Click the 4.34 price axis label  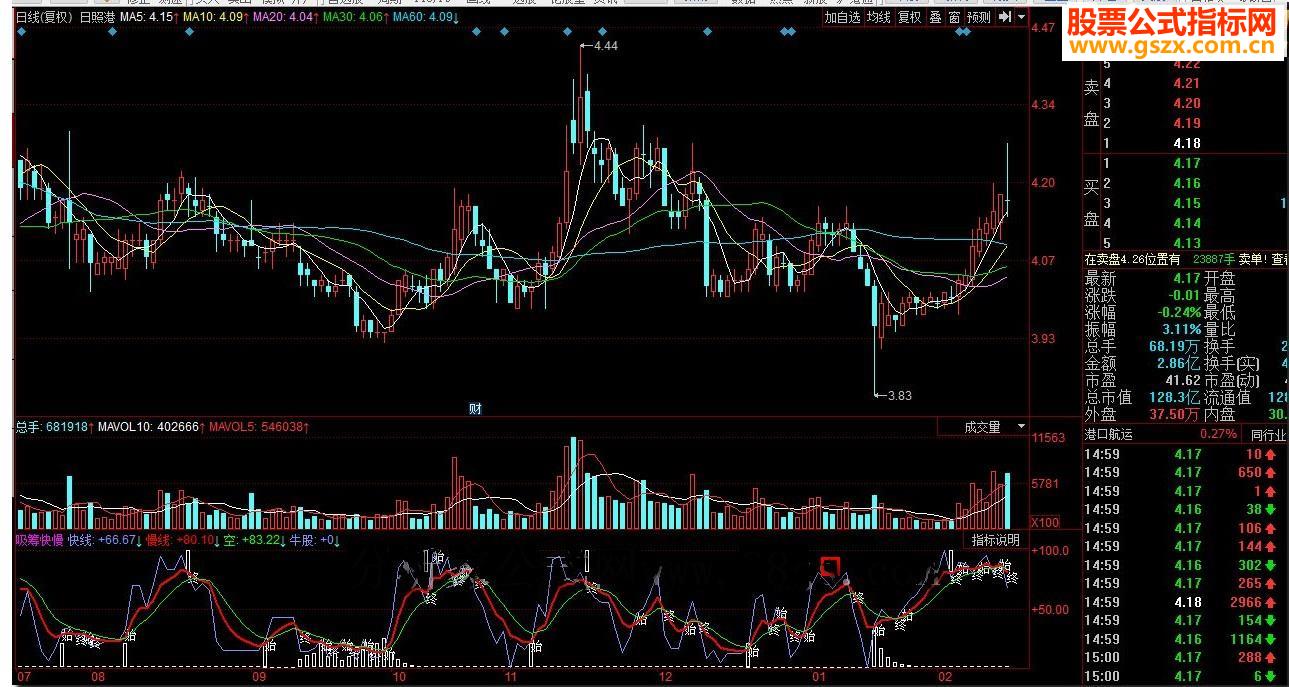(x=1043, y=105)
